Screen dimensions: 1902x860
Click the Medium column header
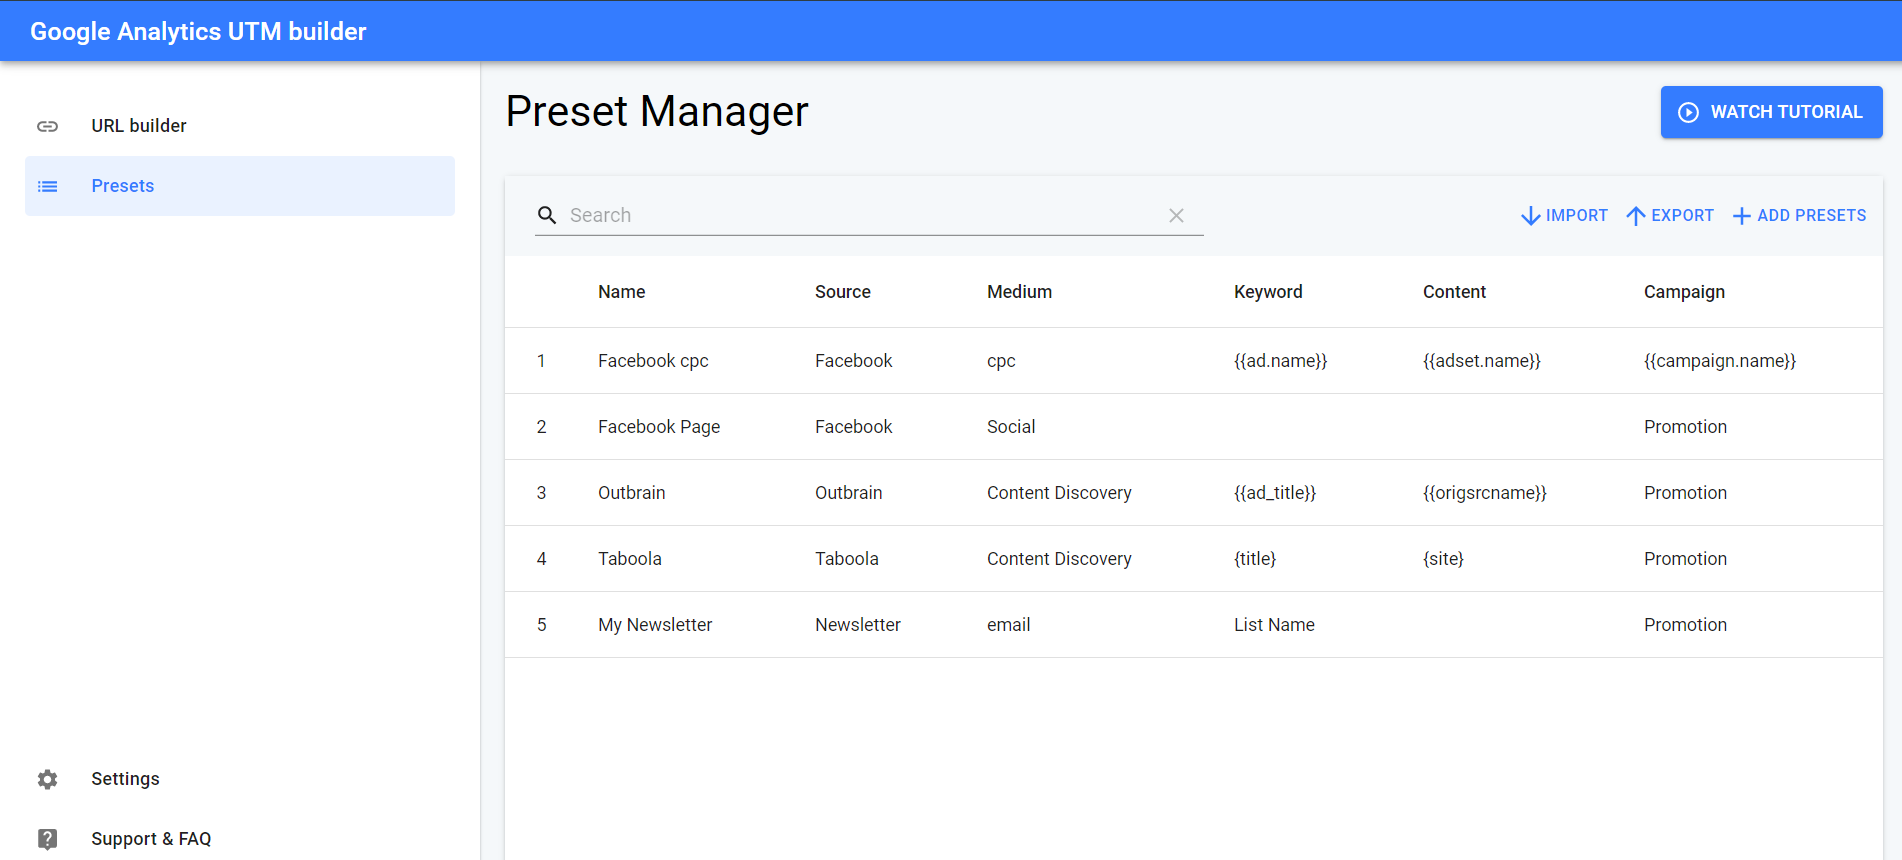click(x=1019, y=292)
